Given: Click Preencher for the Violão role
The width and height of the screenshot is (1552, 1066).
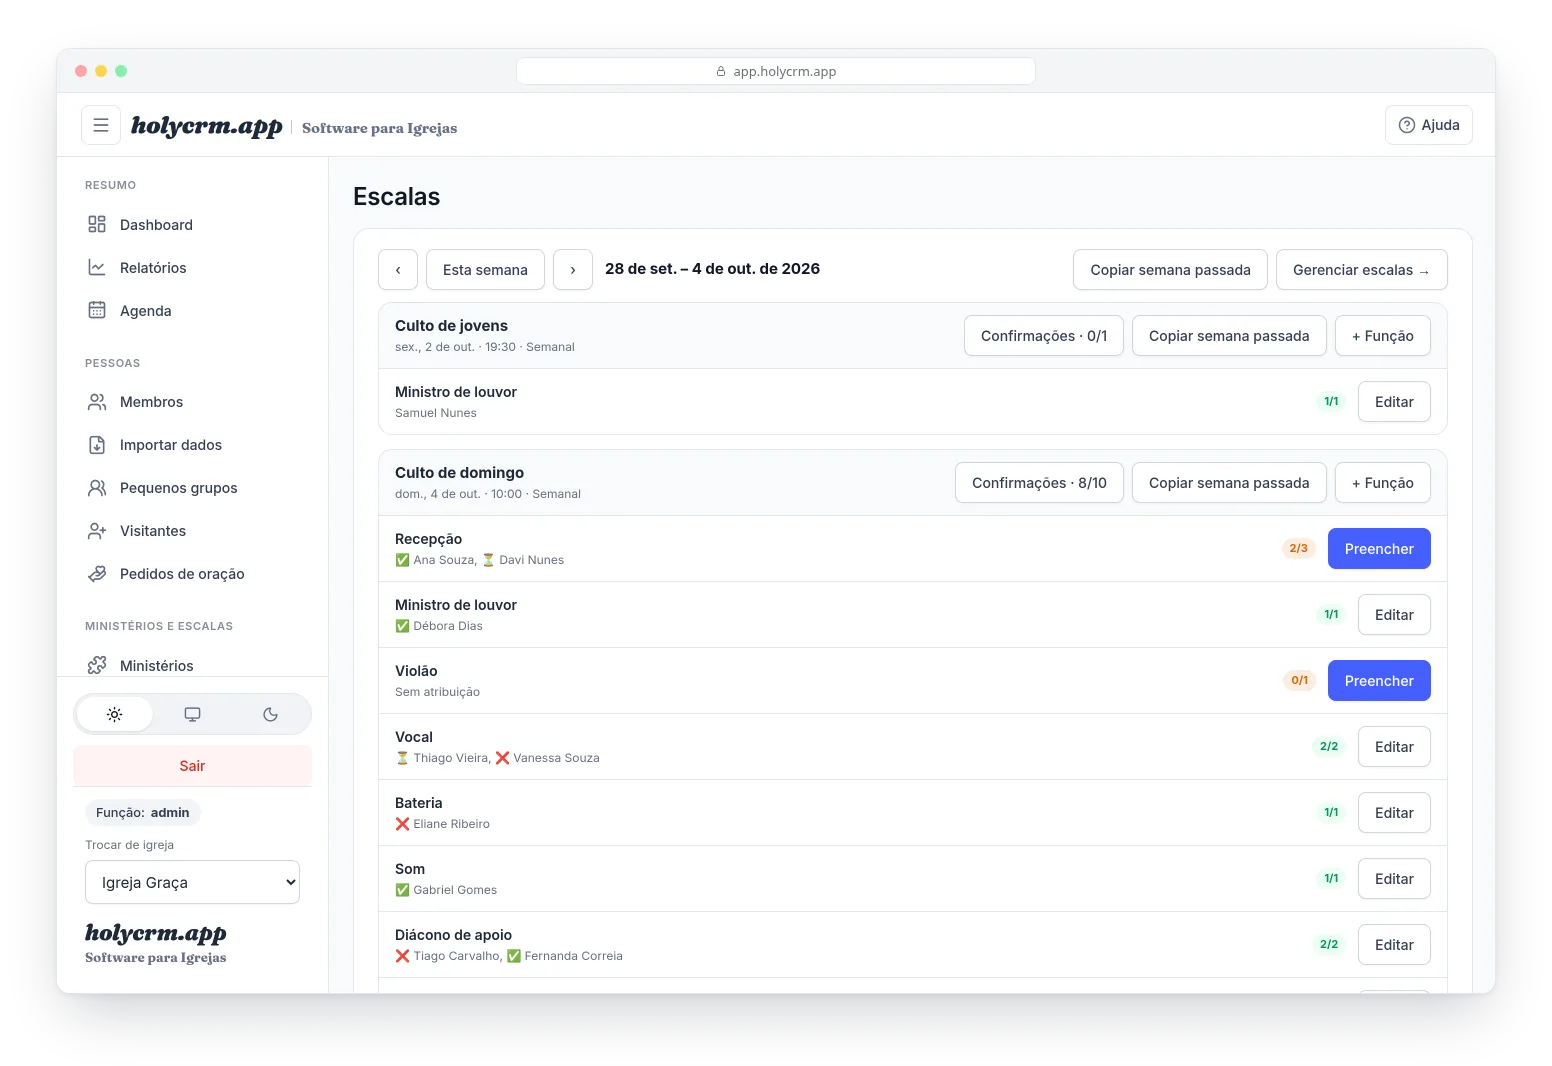Looking at the screenshot, I should coord(1379,680).
